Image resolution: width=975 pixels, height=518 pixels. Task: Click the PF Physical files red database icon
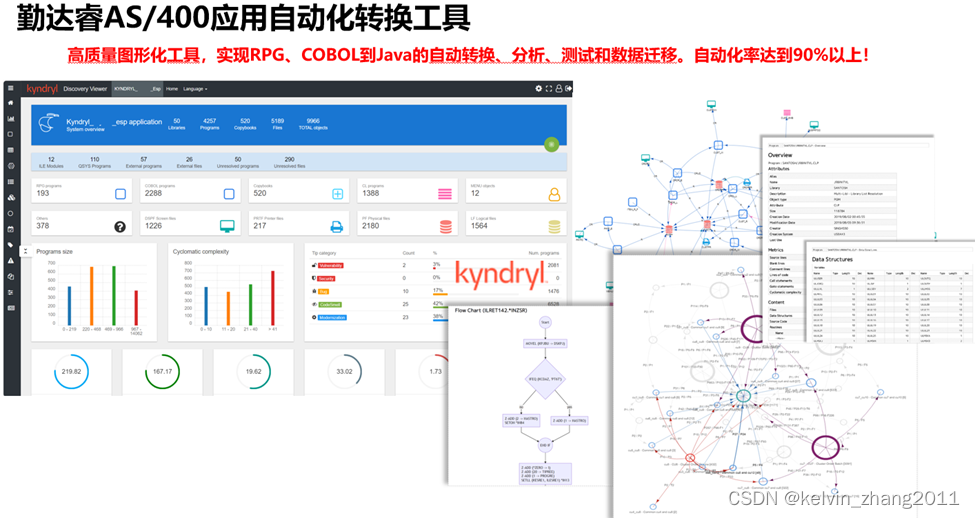pyautogui.click(x=446, y=227)
